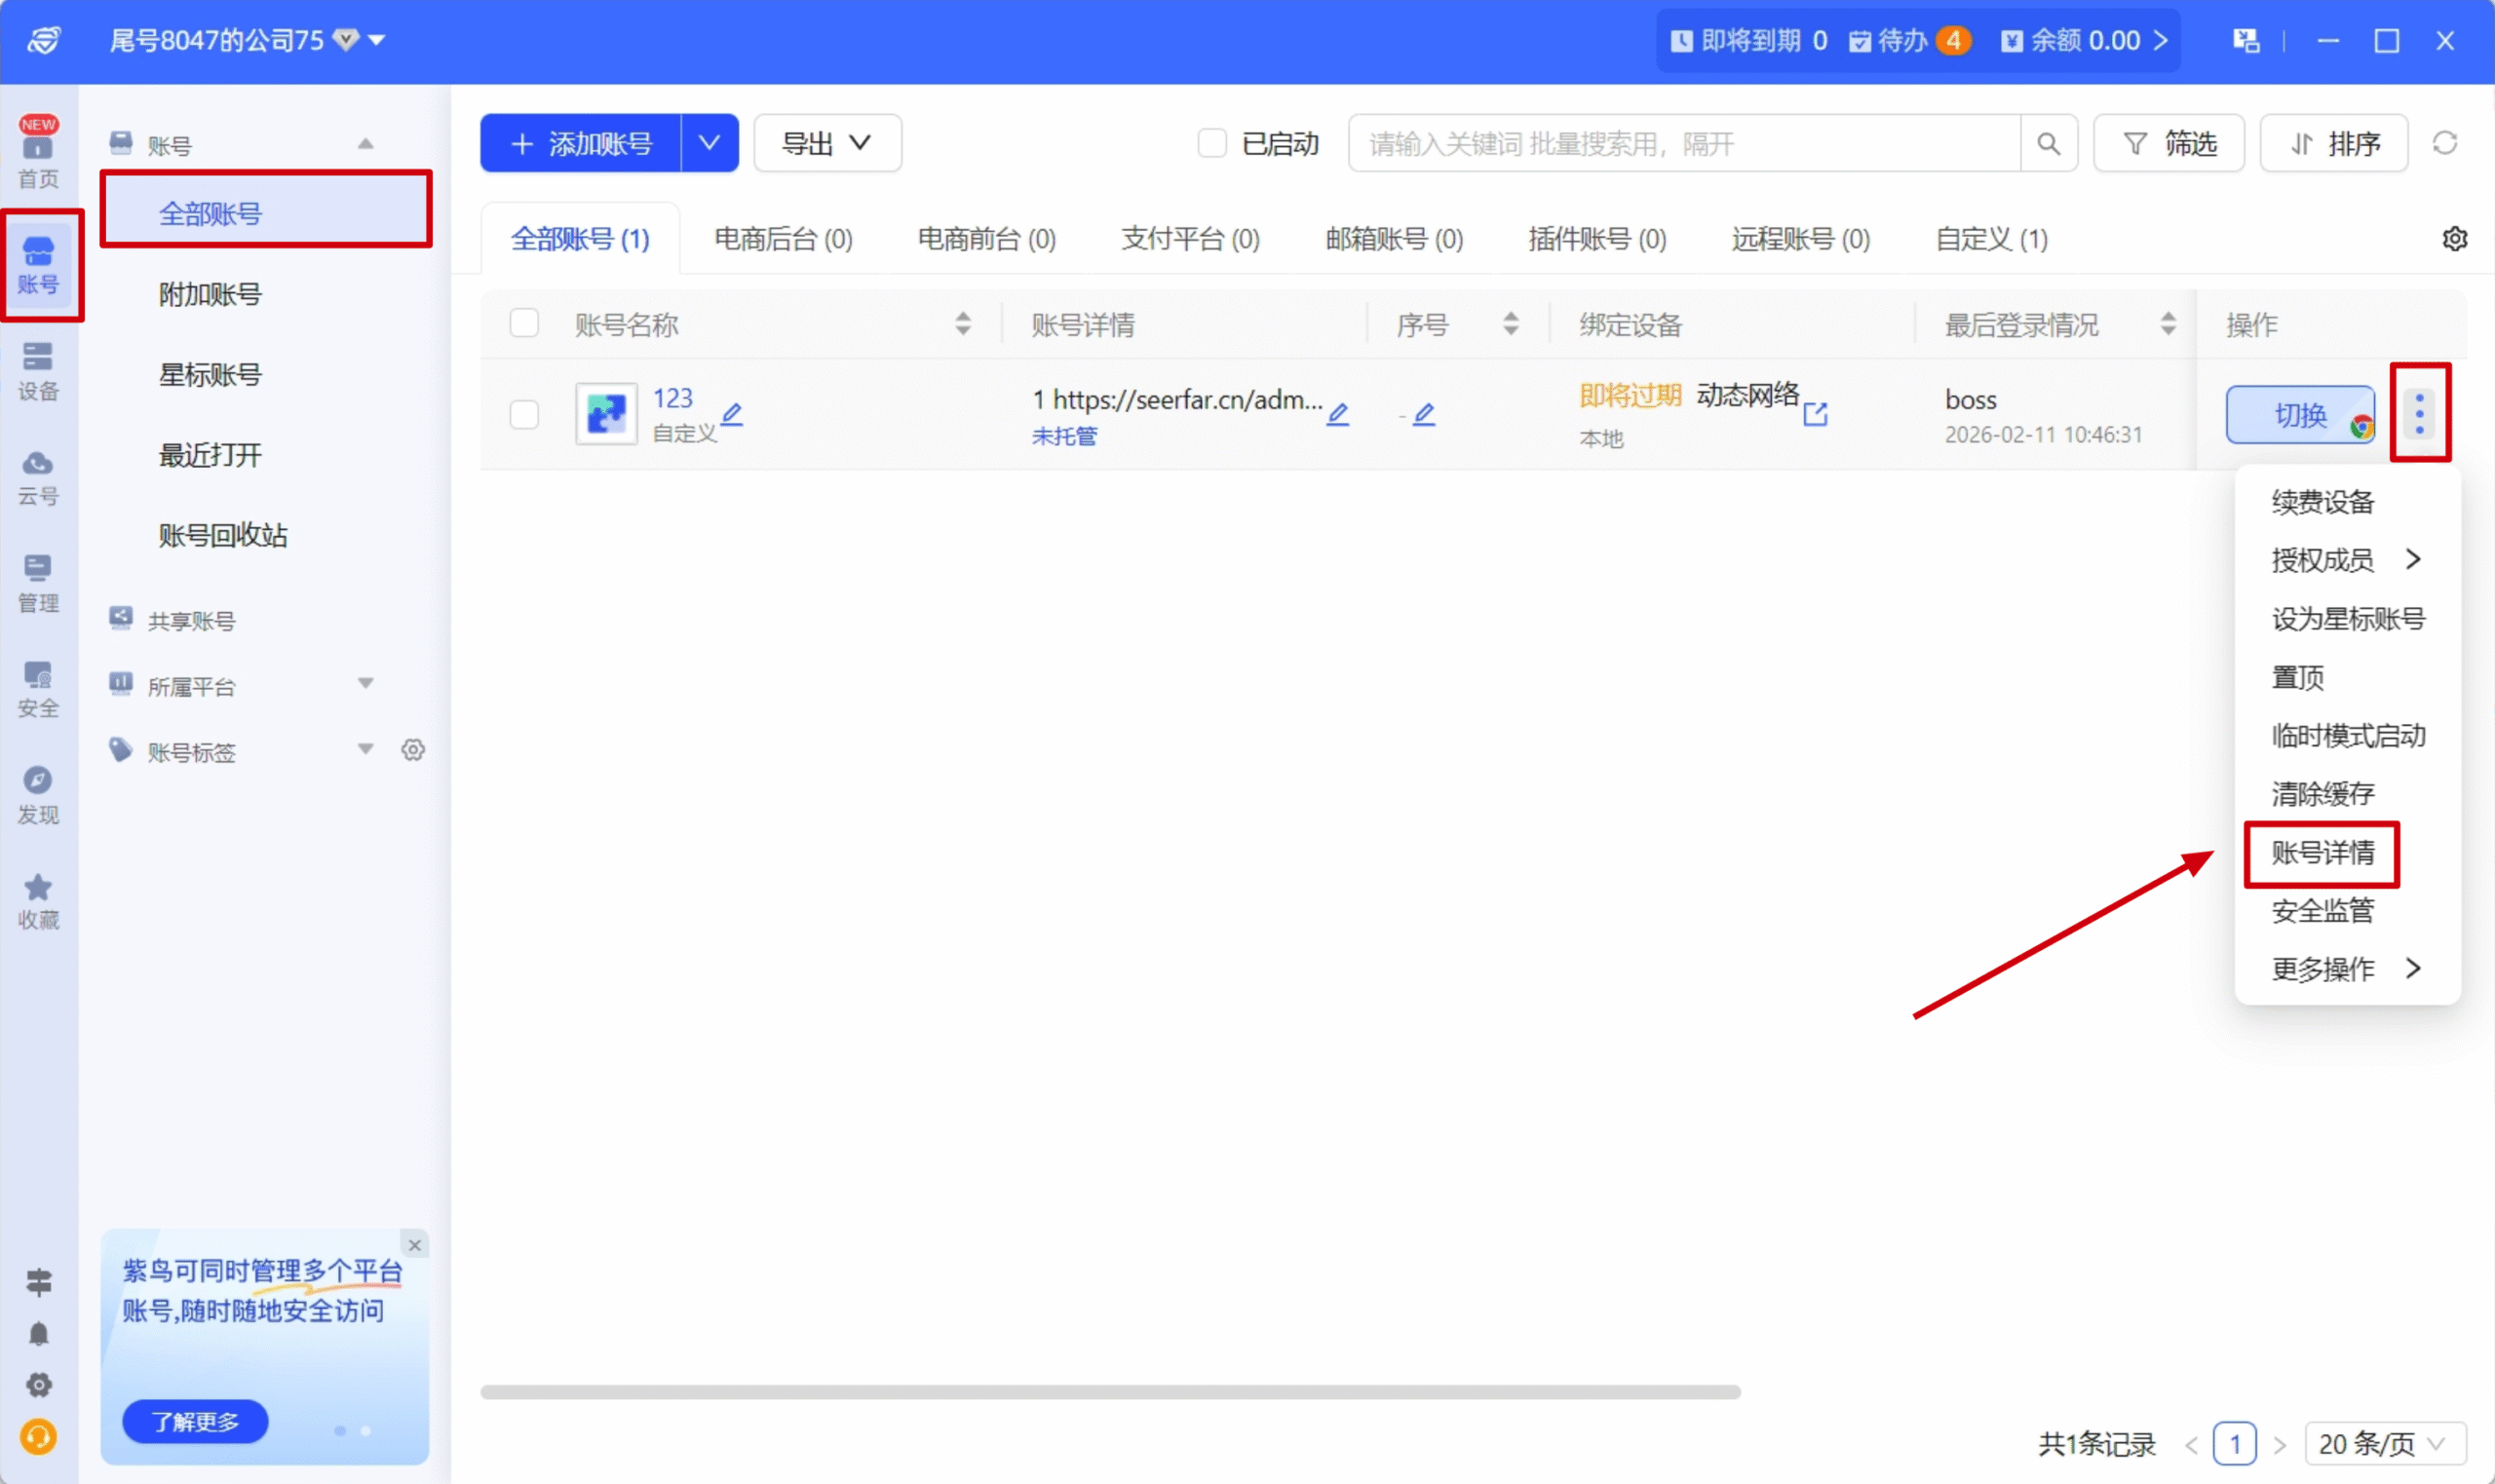The image size is (2495, 1484).
Task: Open the column settings gear icon
Action: point(2454,239)
